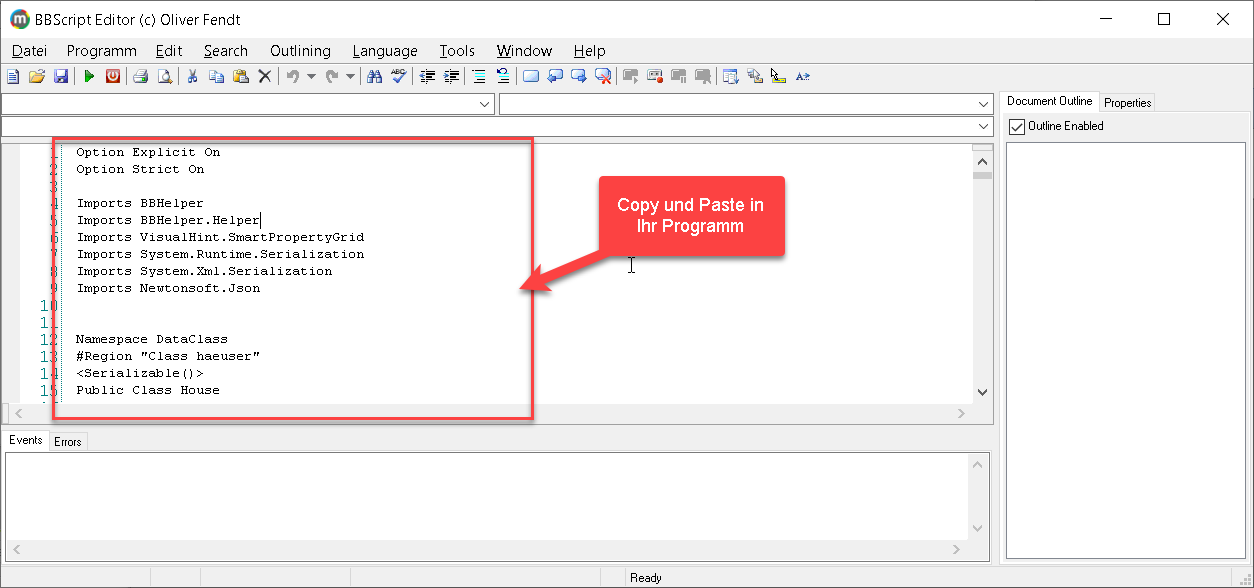Expand the right member selector combo box

pyautogui.click(x=983, y=104)
